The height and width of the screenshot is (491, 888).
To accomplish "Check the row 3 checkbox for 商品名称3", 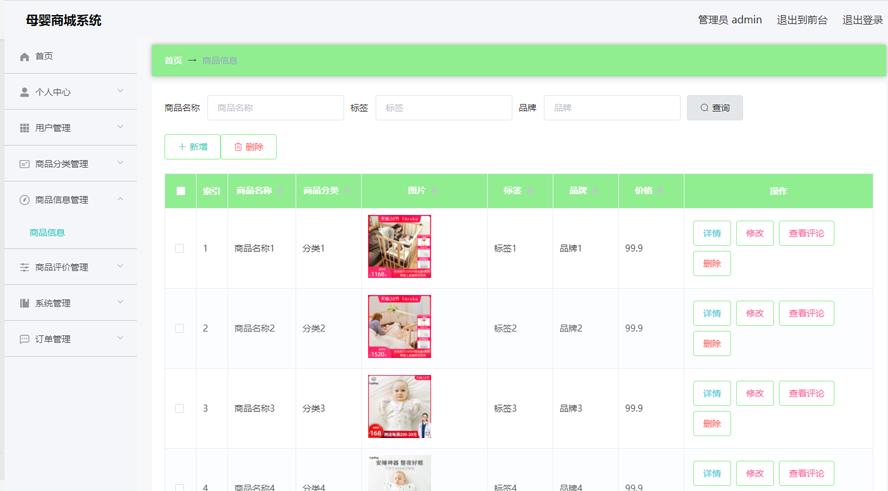I will (x=180, y=408).
